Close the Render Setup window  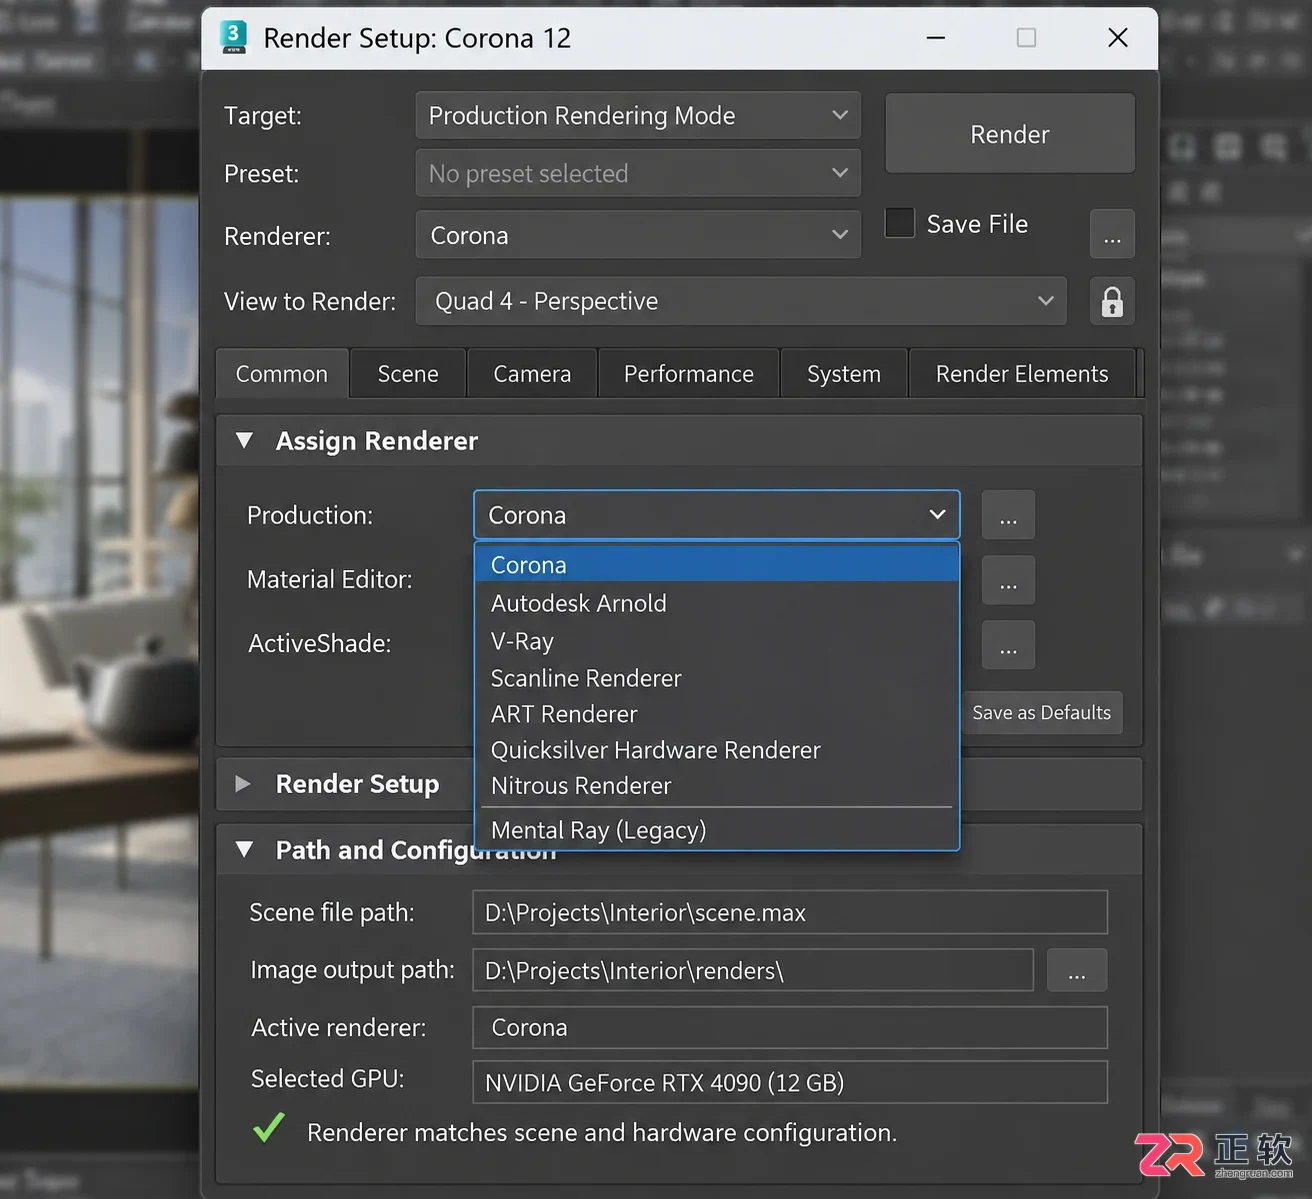[1118, 38]
